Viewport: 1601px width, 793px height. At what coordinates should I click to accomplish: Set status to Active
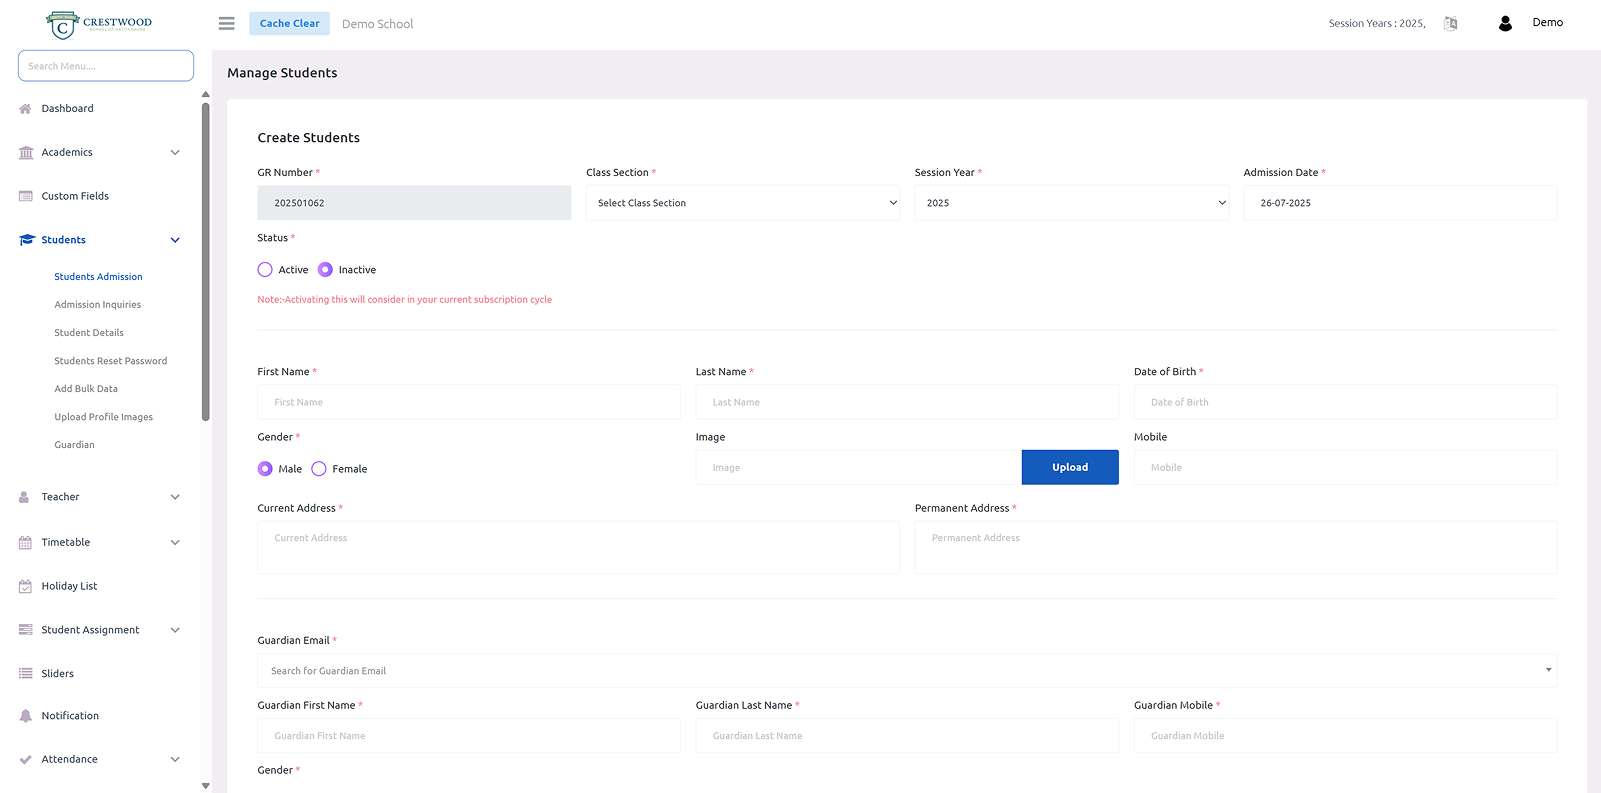[265, 270]
